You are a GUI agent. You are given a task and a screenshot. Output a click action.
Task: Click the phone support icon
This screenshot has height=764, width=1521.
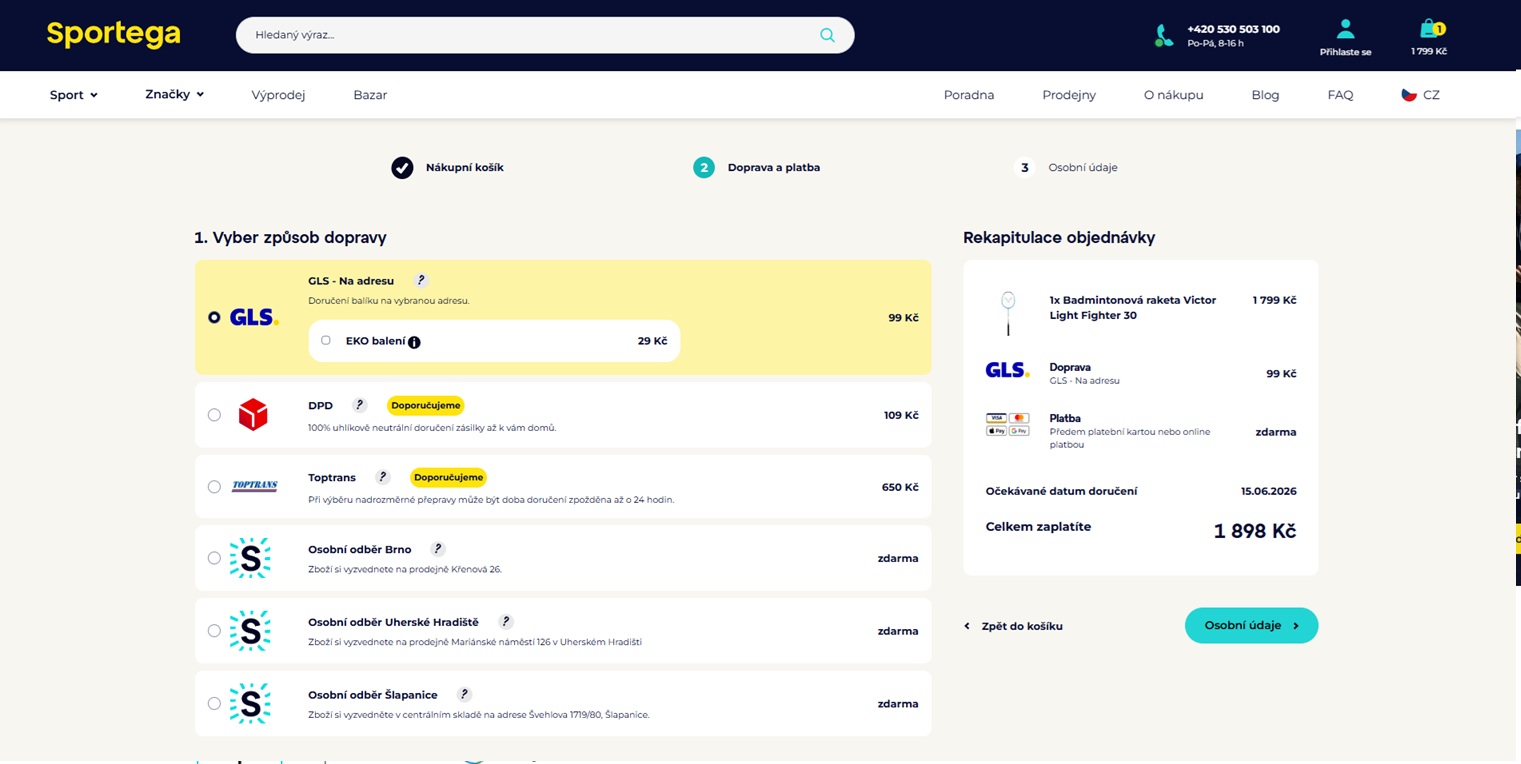click(x=1163, y=36)
